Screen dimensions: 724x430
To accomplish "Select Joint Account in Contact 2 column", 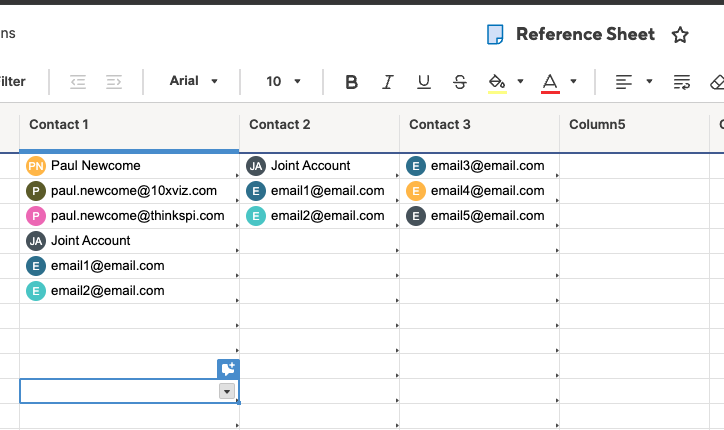I will pyautogui.click(x=319, y=166).
